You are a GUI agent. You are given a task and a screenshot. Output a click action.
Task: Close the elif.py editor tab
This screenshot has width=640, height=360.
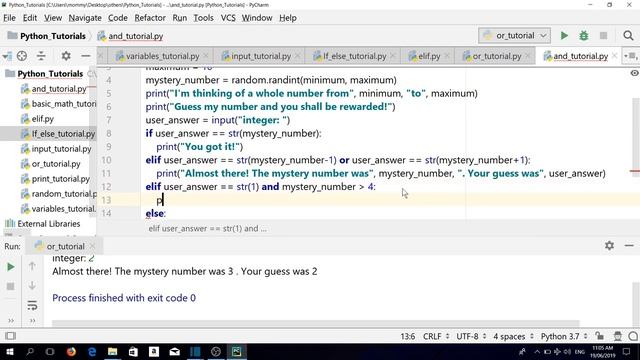coord(447,56)
